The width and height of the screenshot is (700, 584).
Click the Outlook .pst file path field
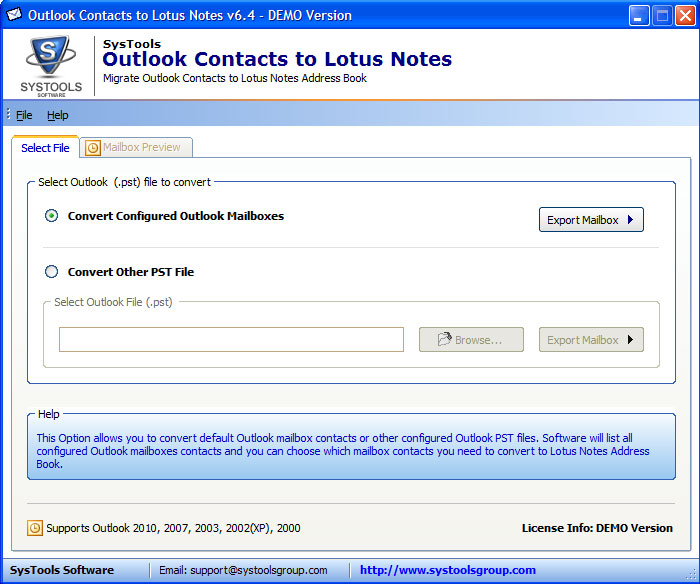(x=231, y=340)
